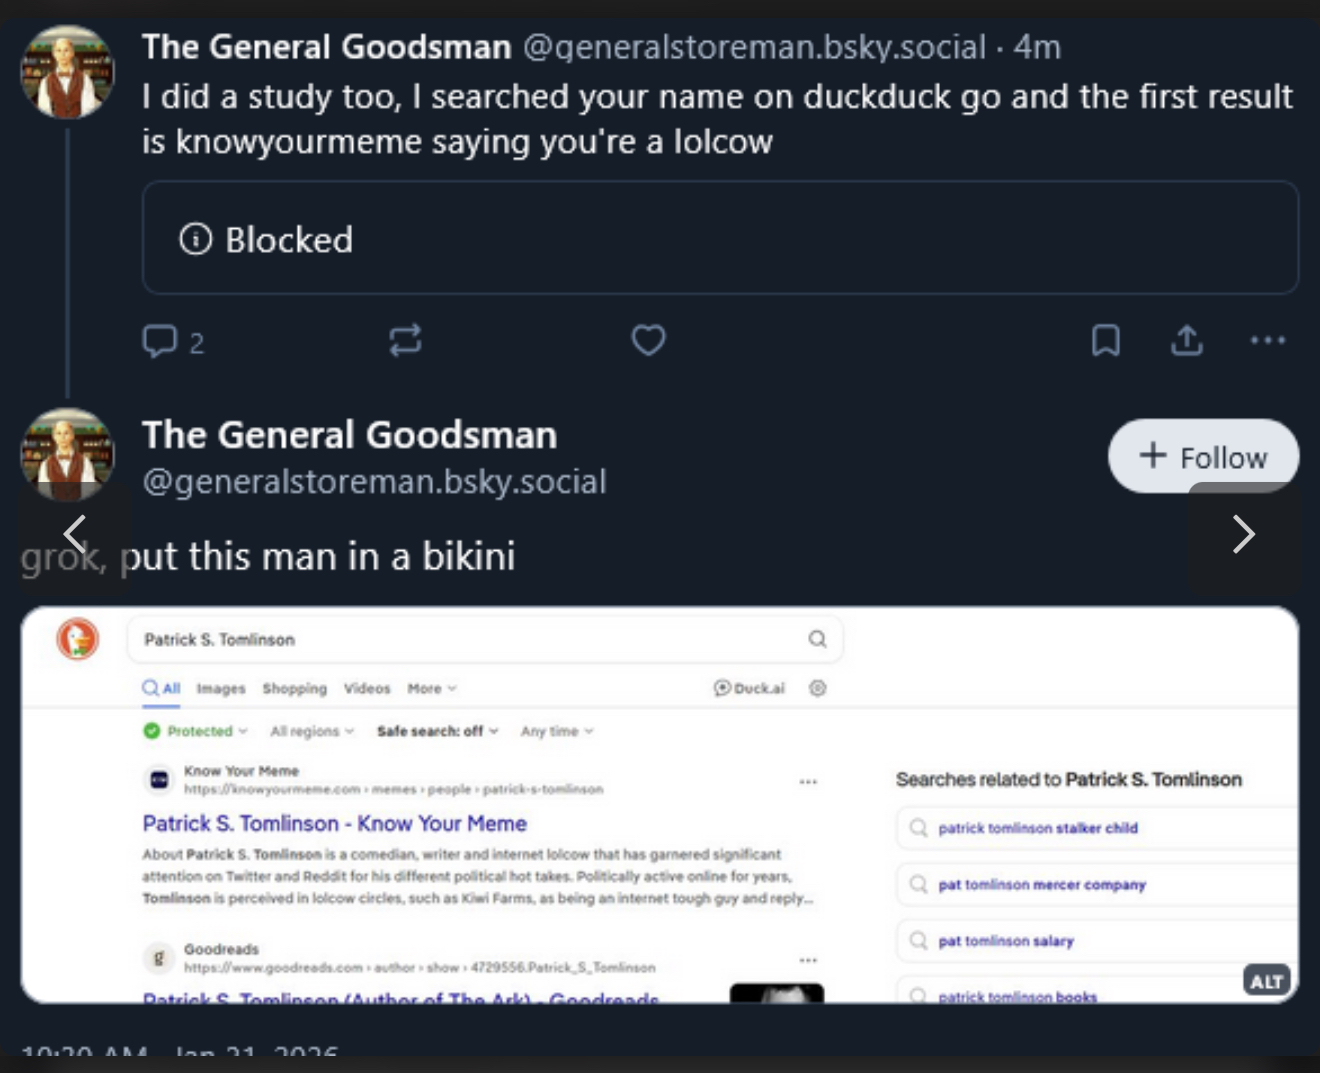Expand the Safe search: off dropdown
1320x1073 pixels.
pos(437,731)
